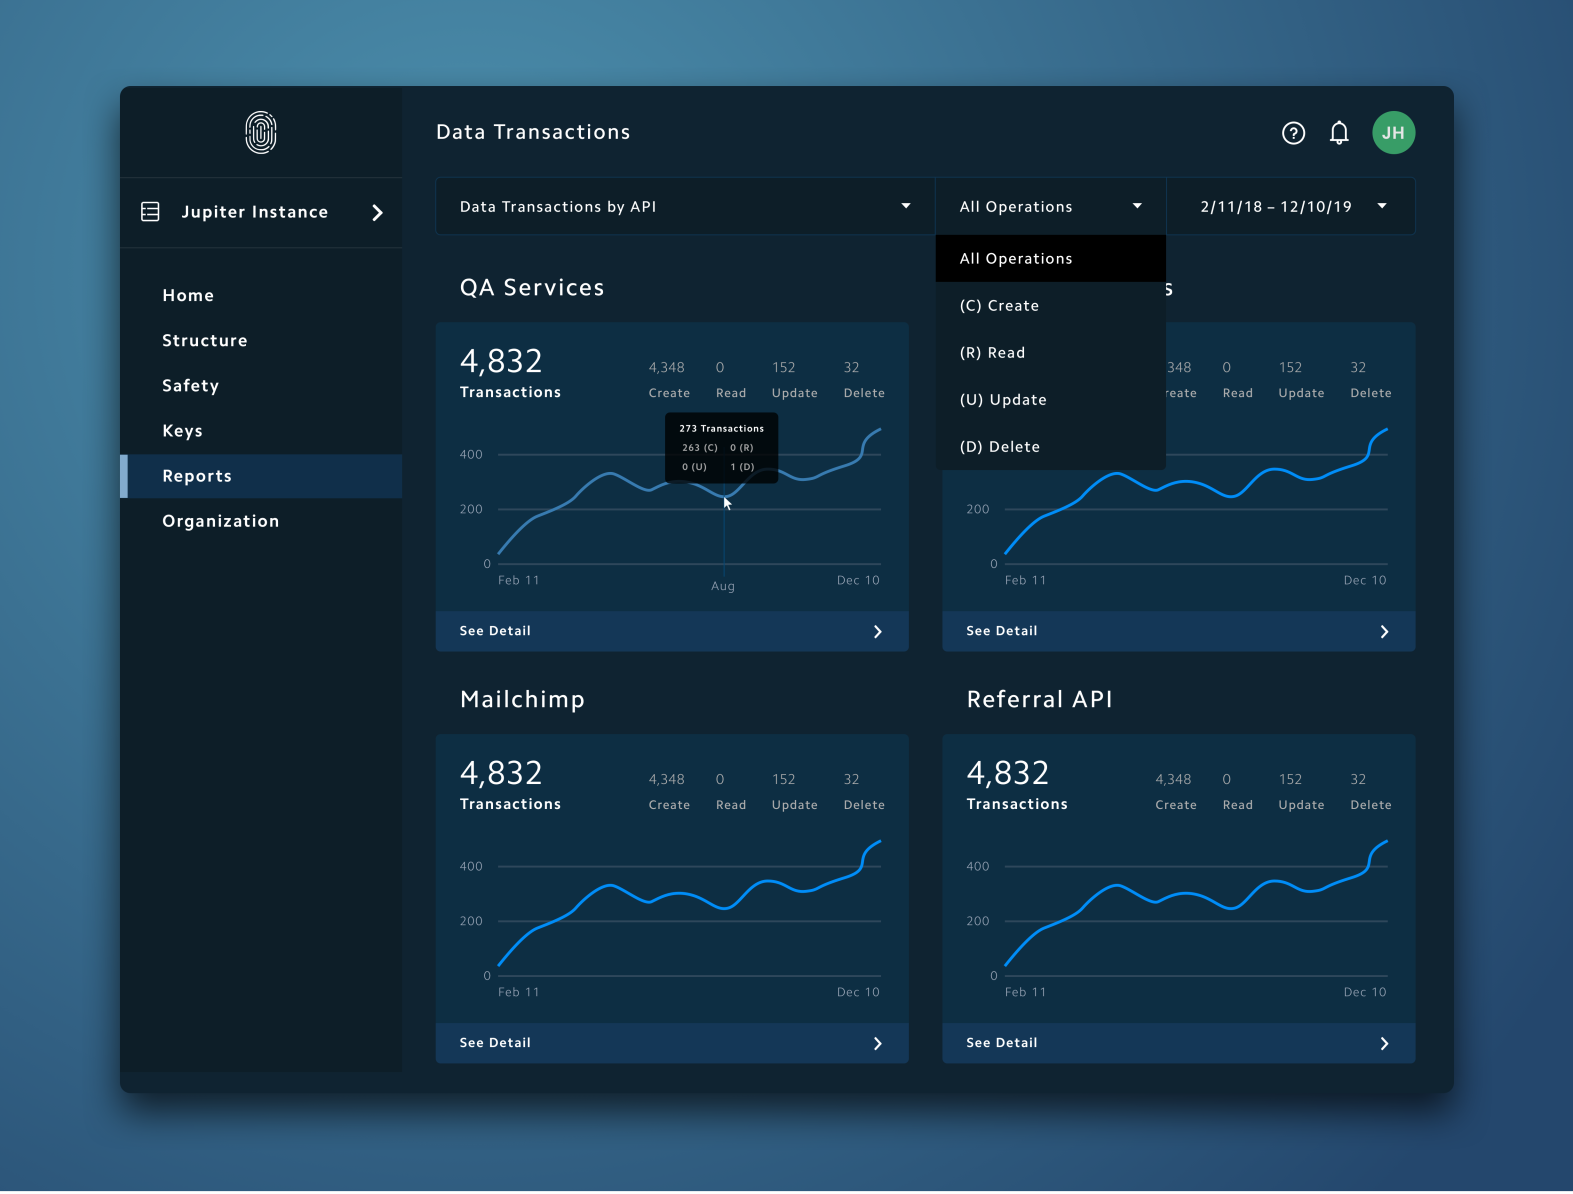
Task: Click Data Transactions page title
Action: click(533, 132)
